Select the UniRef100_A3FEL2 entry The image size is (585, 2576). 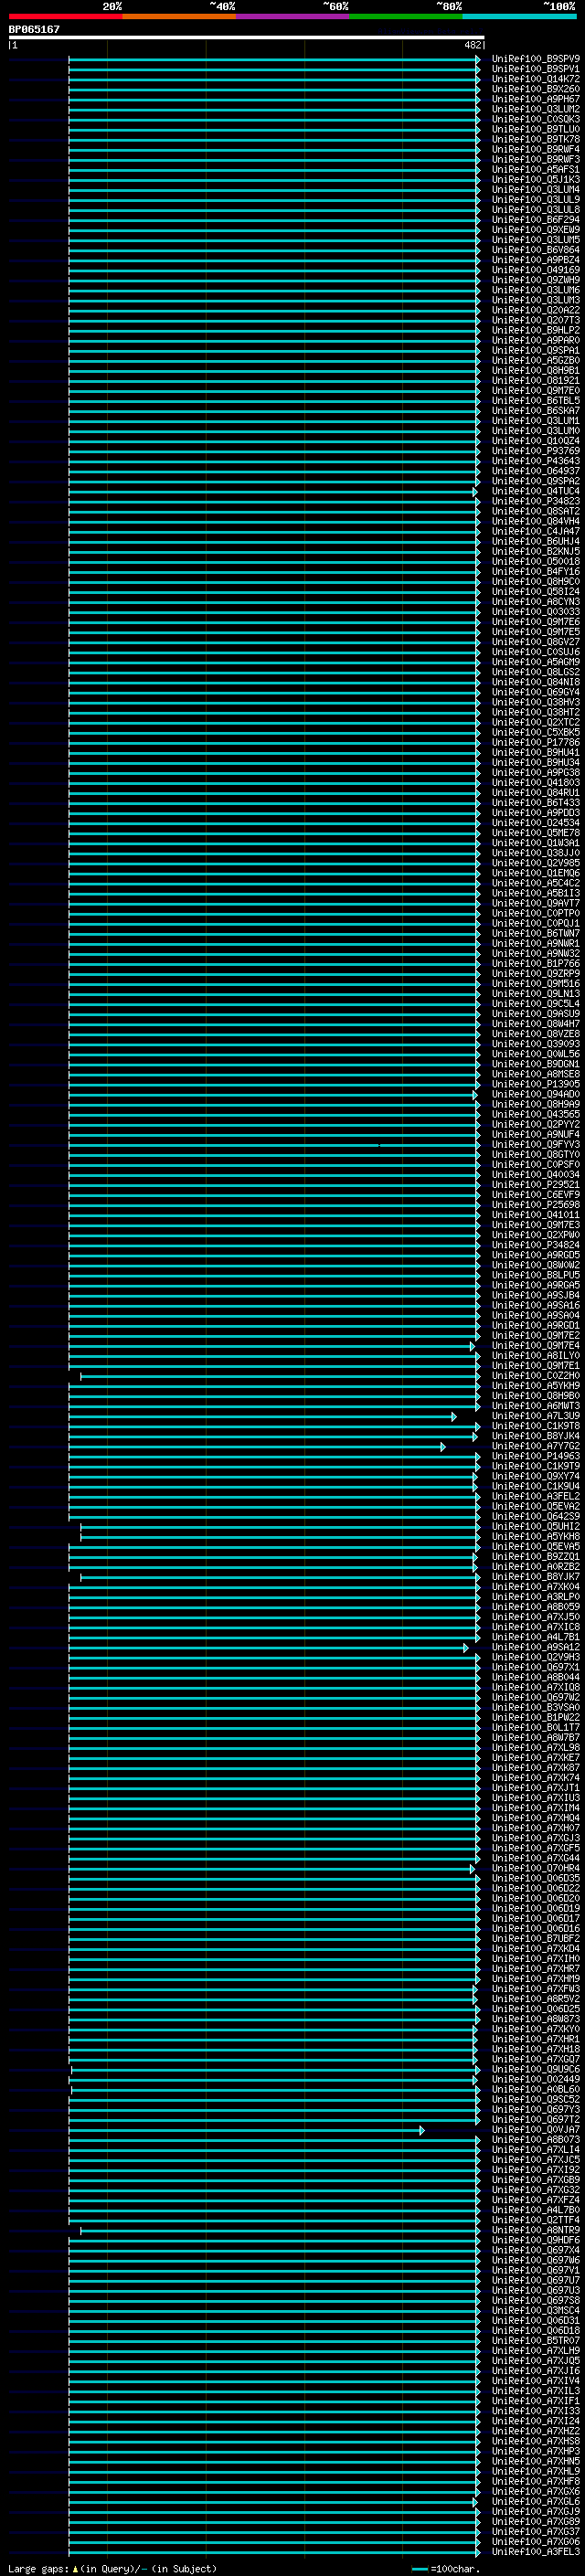click(535, 1497)
